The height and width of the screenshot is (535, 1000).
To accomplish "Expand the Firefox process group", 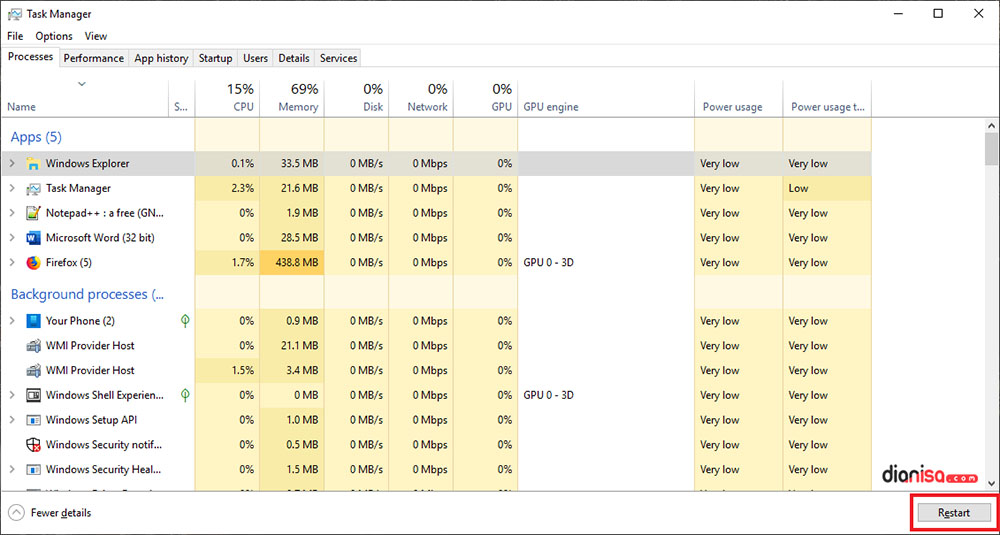I will coord(12,263).
